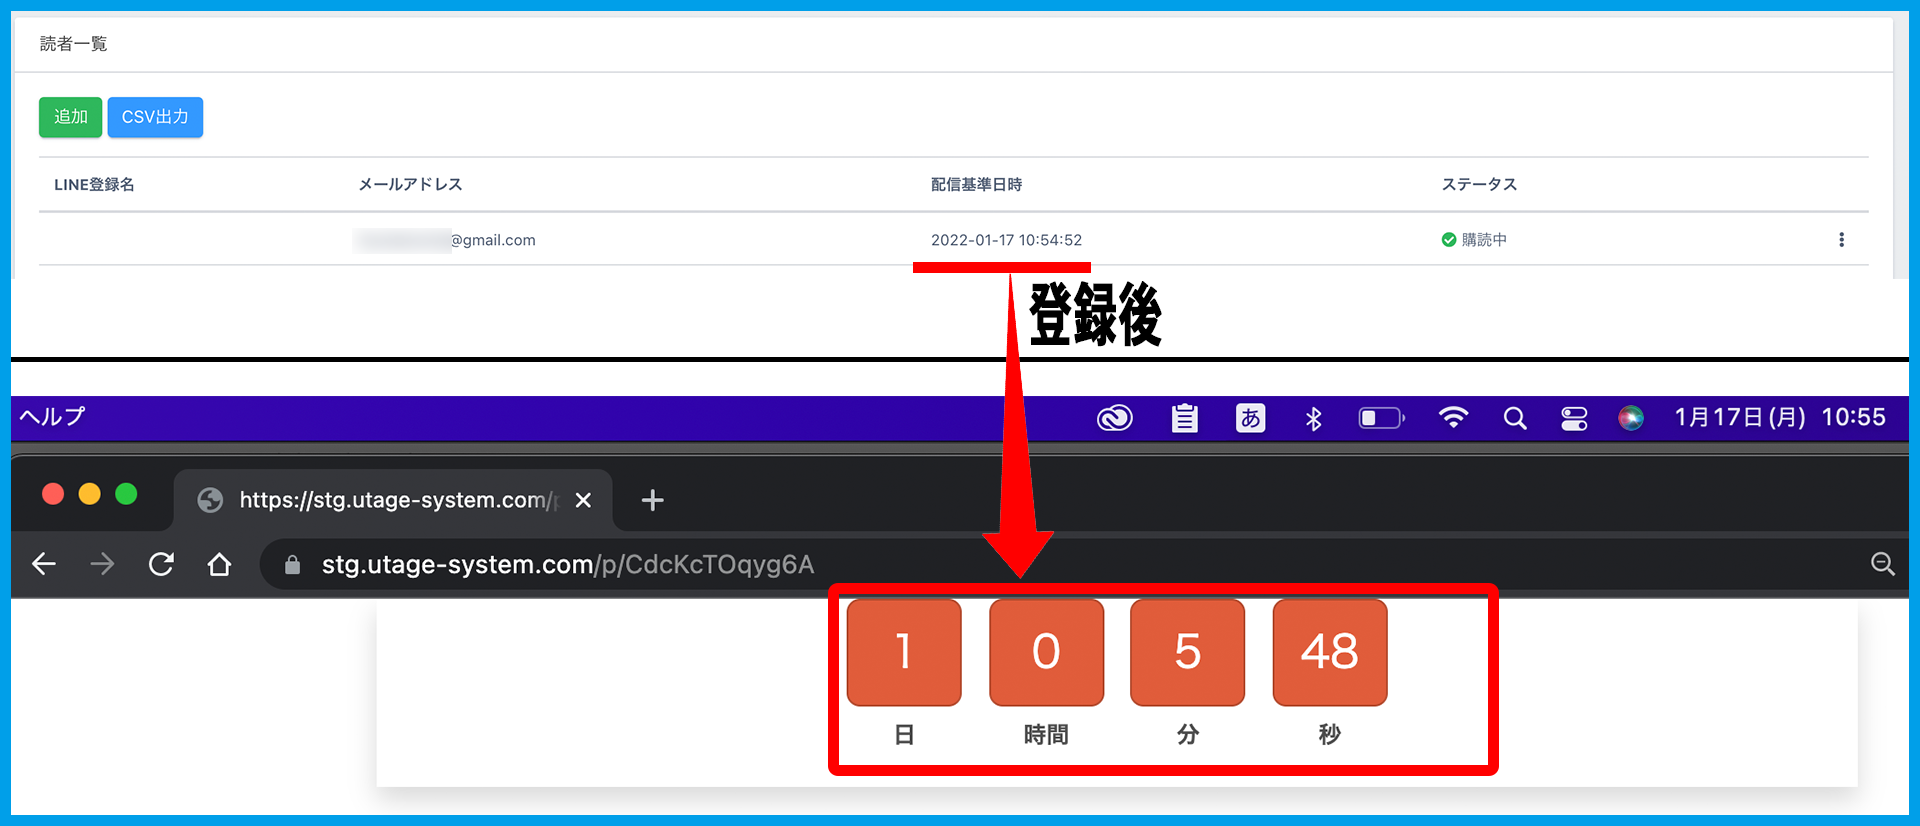Check the battery status icon
The width and height of the screenshot is (1920, 826).
pos(1381,418)
